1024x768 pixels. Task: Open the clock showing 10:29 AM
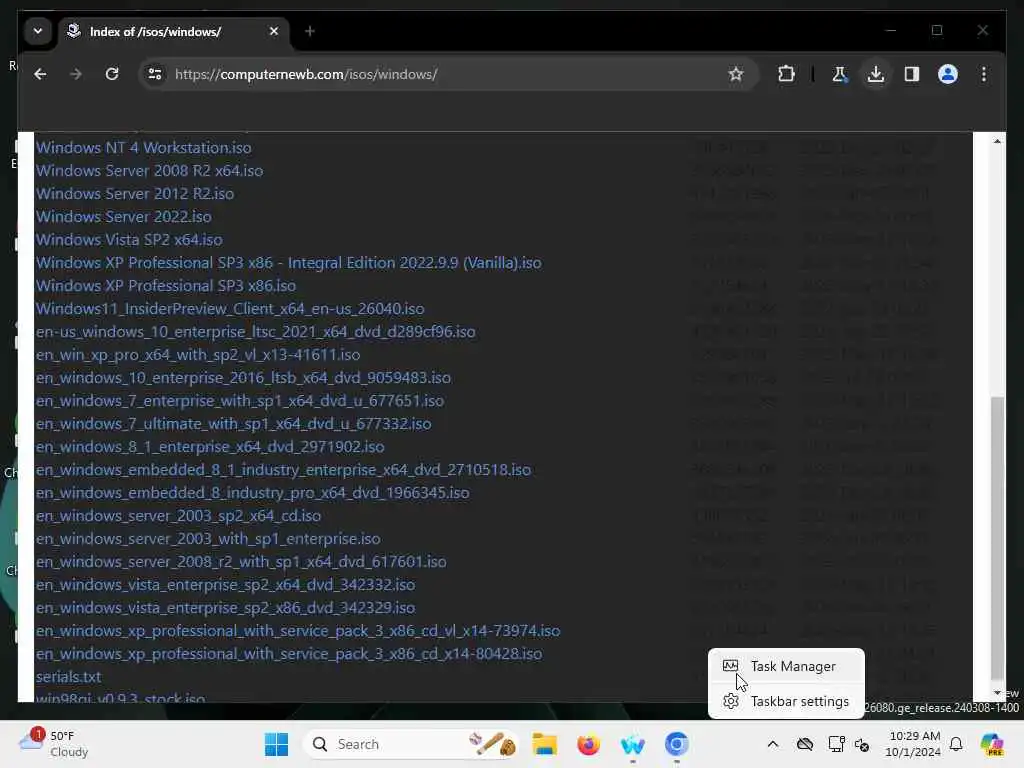coord(914,744)
